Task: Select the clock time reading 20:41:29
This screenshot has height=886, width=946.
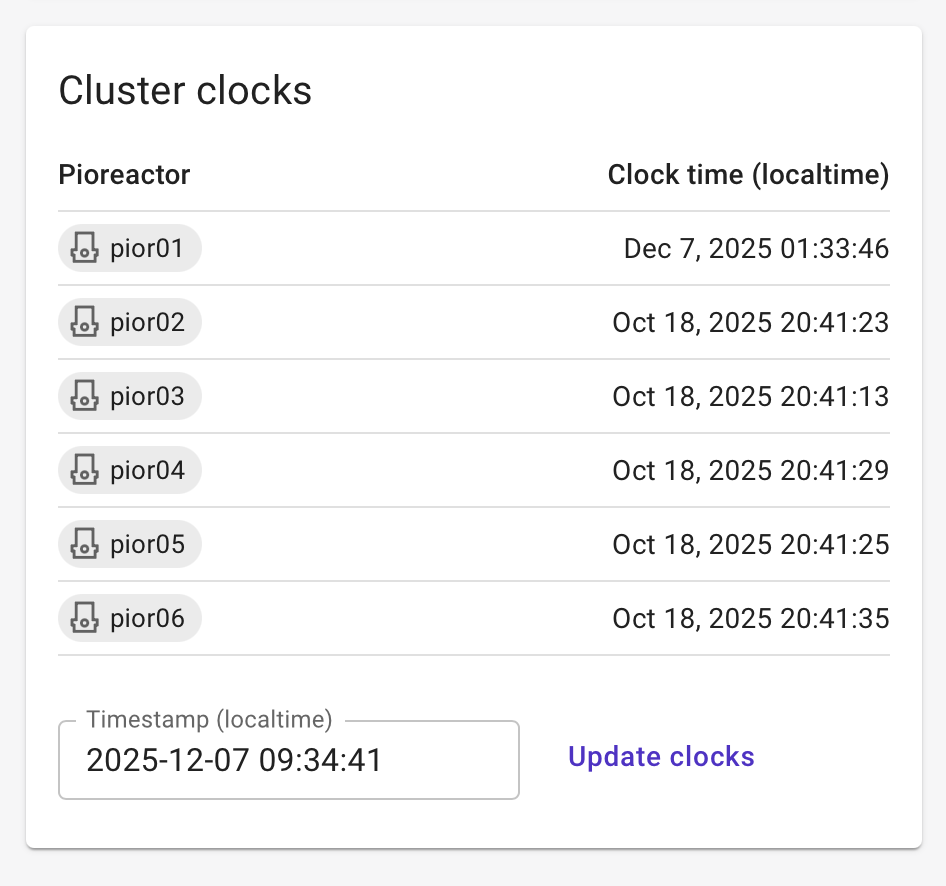Action: coord(750,470)
